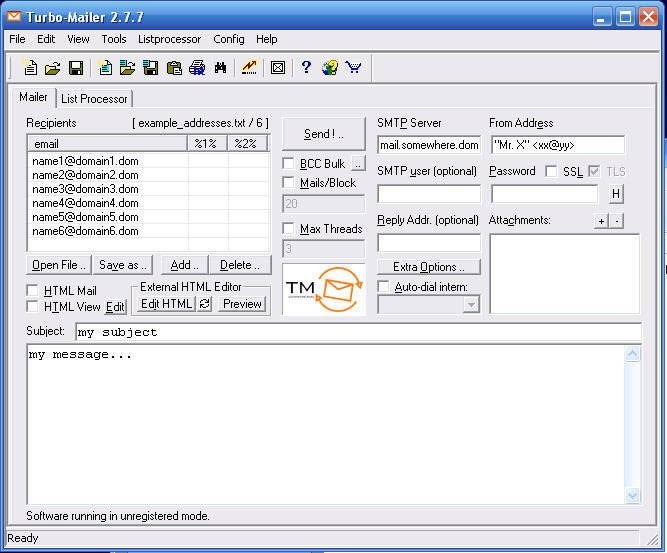Viewport: 667px width, 553px height.
Task: Click the blue question mark help icon
Action: coord(307,68)
